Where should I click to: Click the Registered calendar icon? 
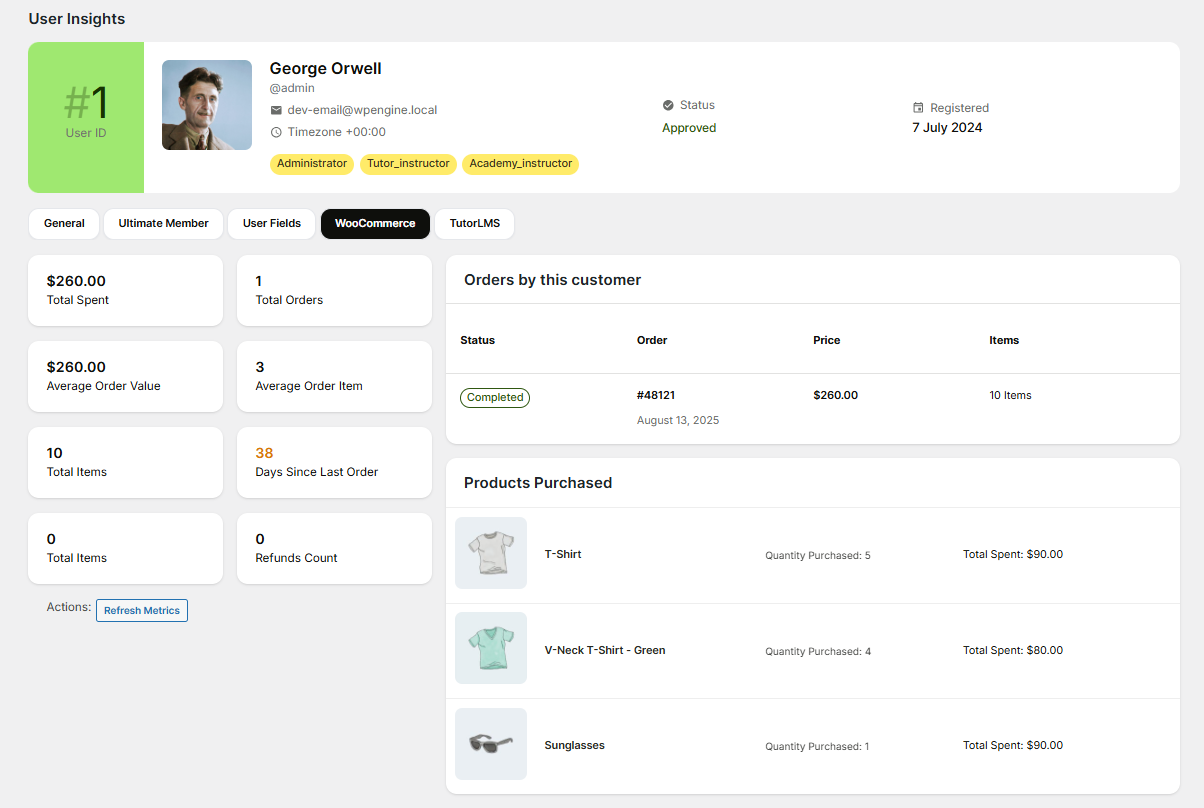pos(918,108)
